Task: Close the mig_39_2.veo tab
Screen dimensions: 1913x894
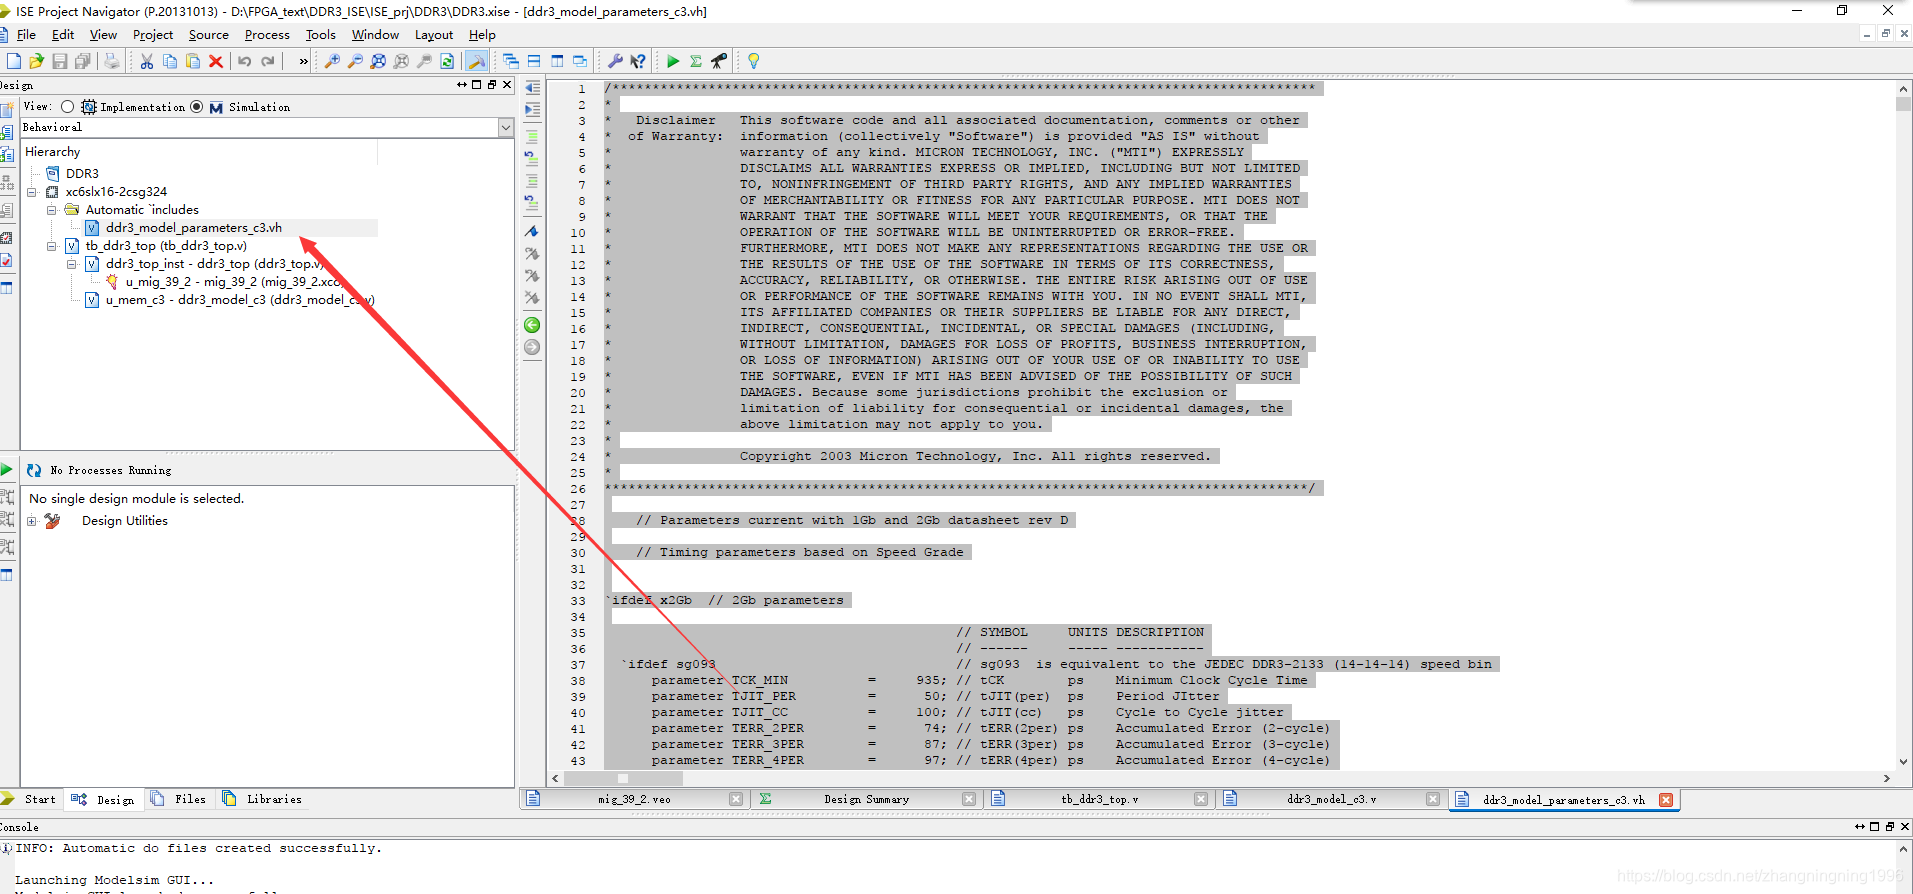Action: pyautogui.click(x=736, y=800)
